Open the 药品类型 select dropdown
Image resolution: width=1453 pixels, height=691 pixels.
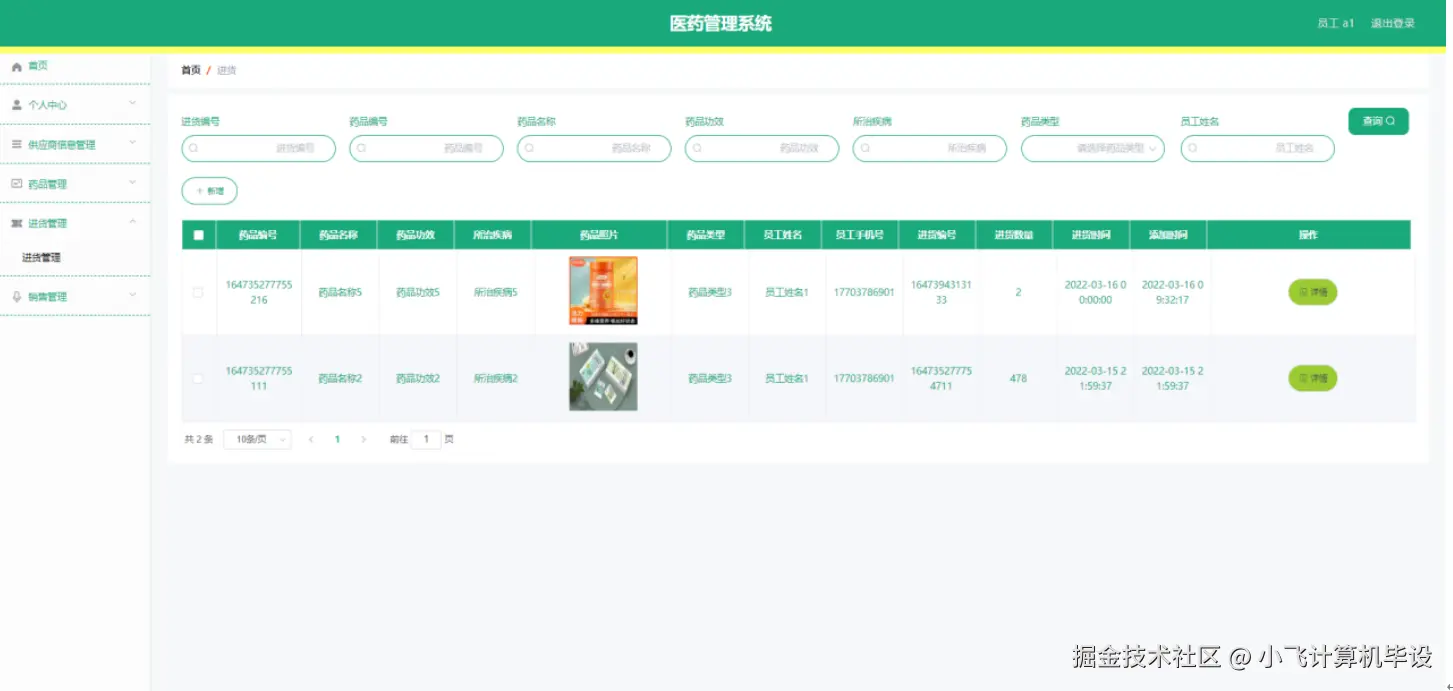(x=1092, y=148)
